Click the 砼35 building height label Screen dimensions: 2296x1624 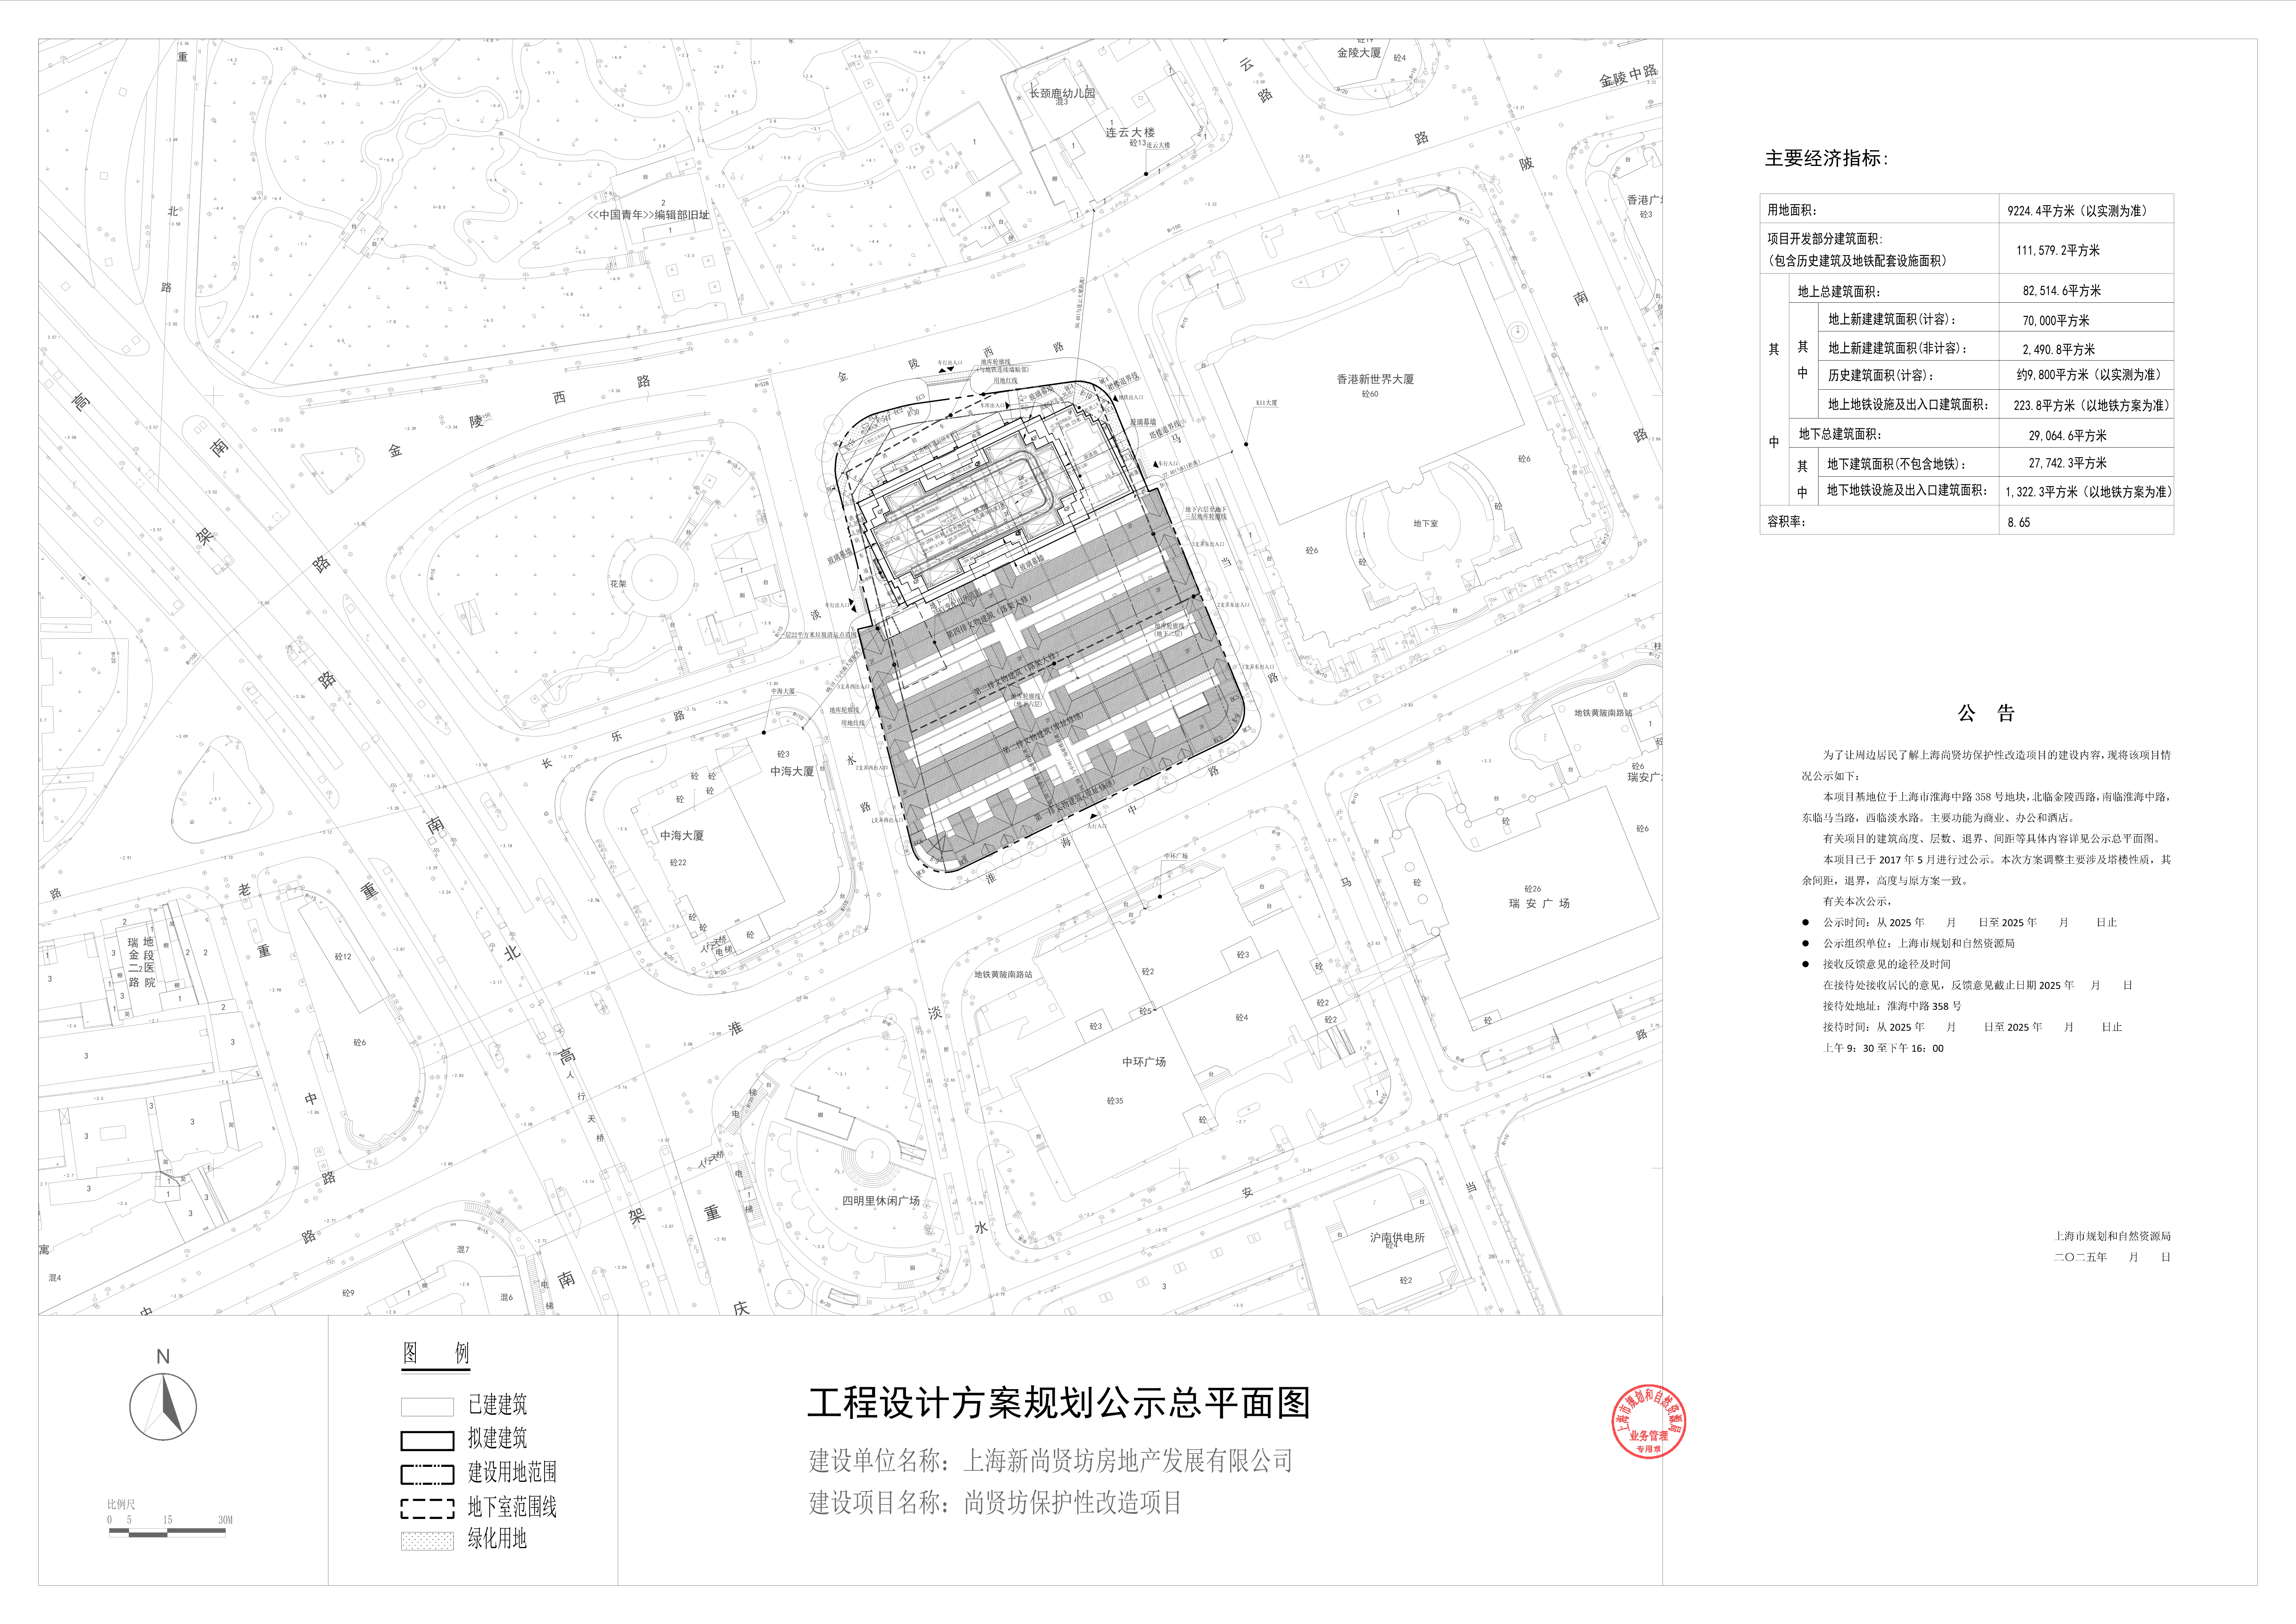[1115, 1101]
